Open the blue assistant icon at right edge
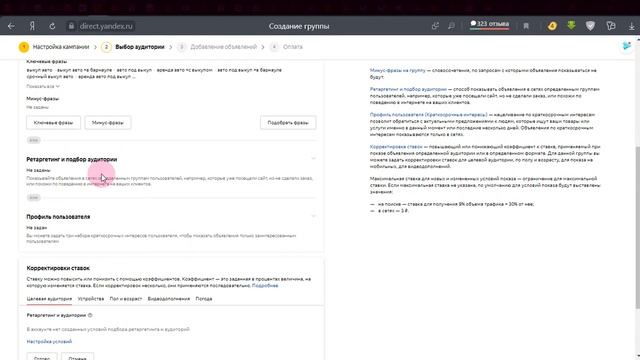The height and width of the screenshot is (360, 640). pos(627,46)
